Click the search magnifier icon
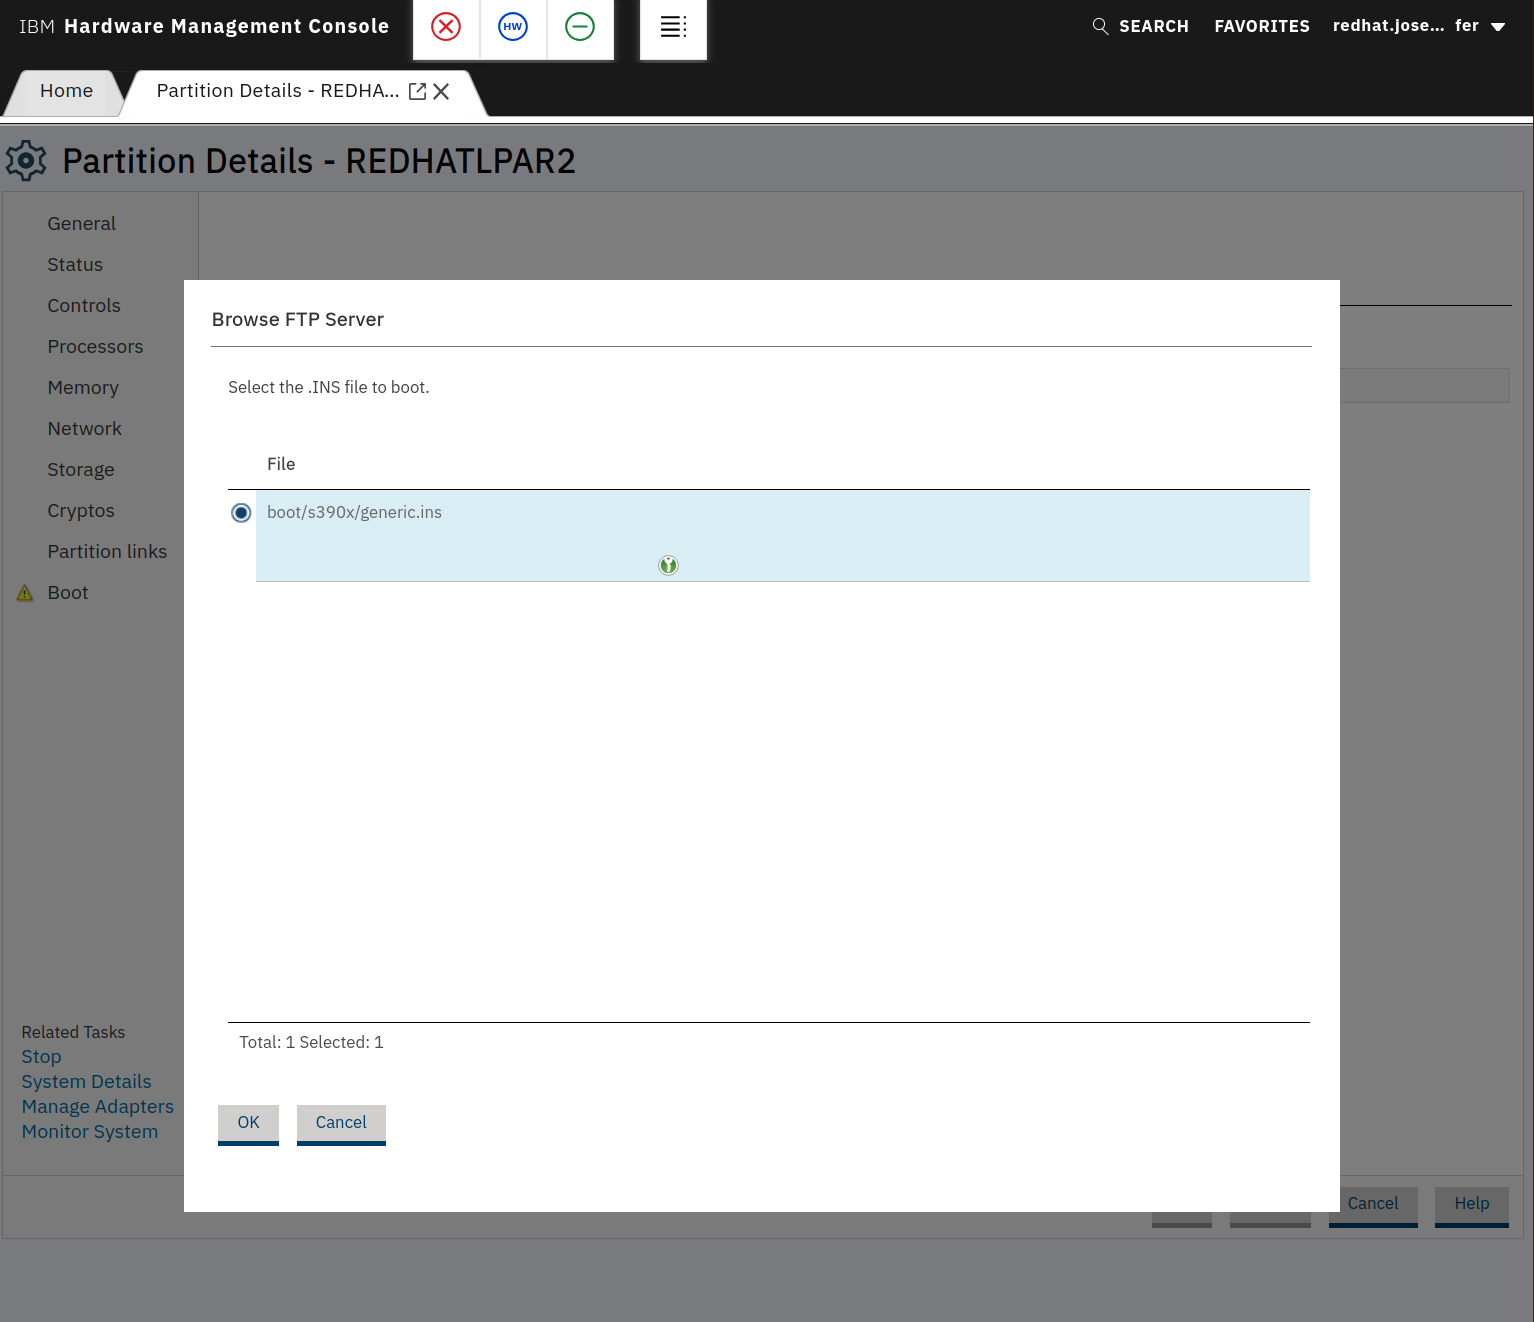Image resolution: width=1534 pixels, height=1322 pixels. 1100,26
